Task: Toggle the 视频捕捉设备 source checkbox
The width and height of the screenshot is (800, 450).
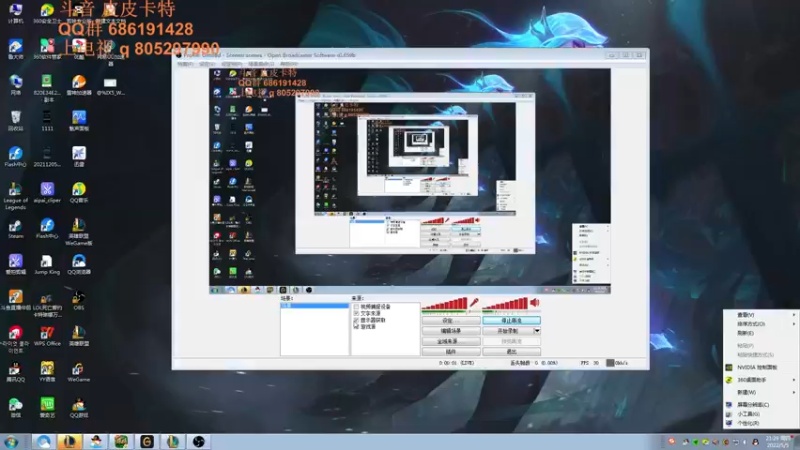Action: click(x=356, y=307)
